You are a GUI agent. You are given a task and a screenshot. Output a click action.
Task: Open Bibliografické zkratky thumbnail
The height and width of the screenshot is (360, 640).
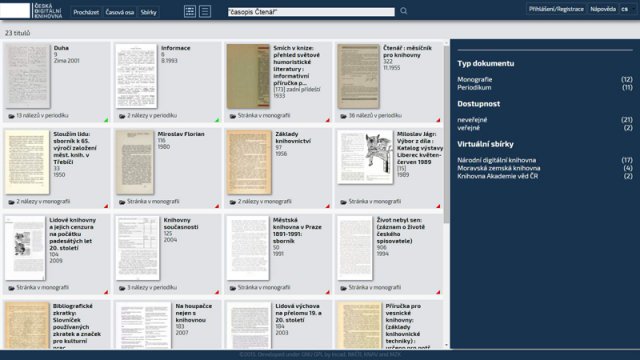[27, 325]
